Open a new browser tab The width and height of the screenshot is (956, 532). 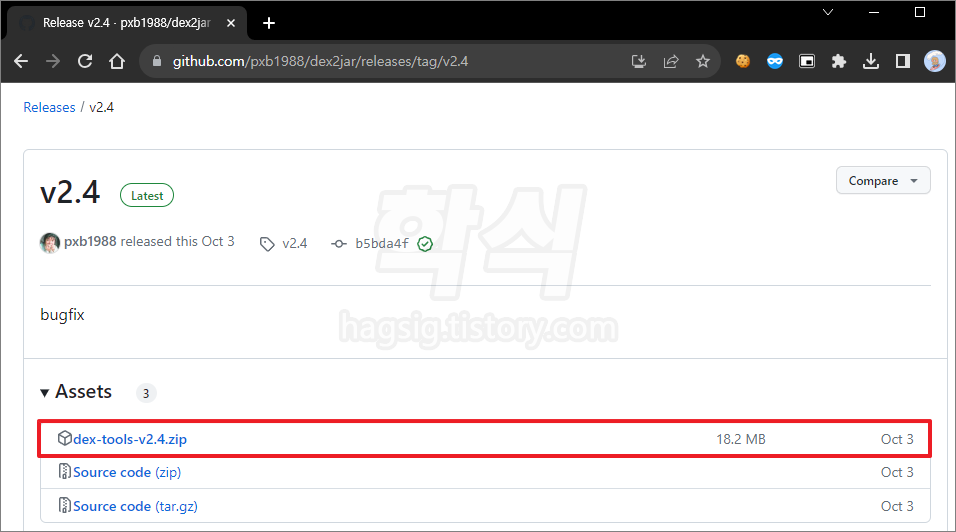coord(269,23)
